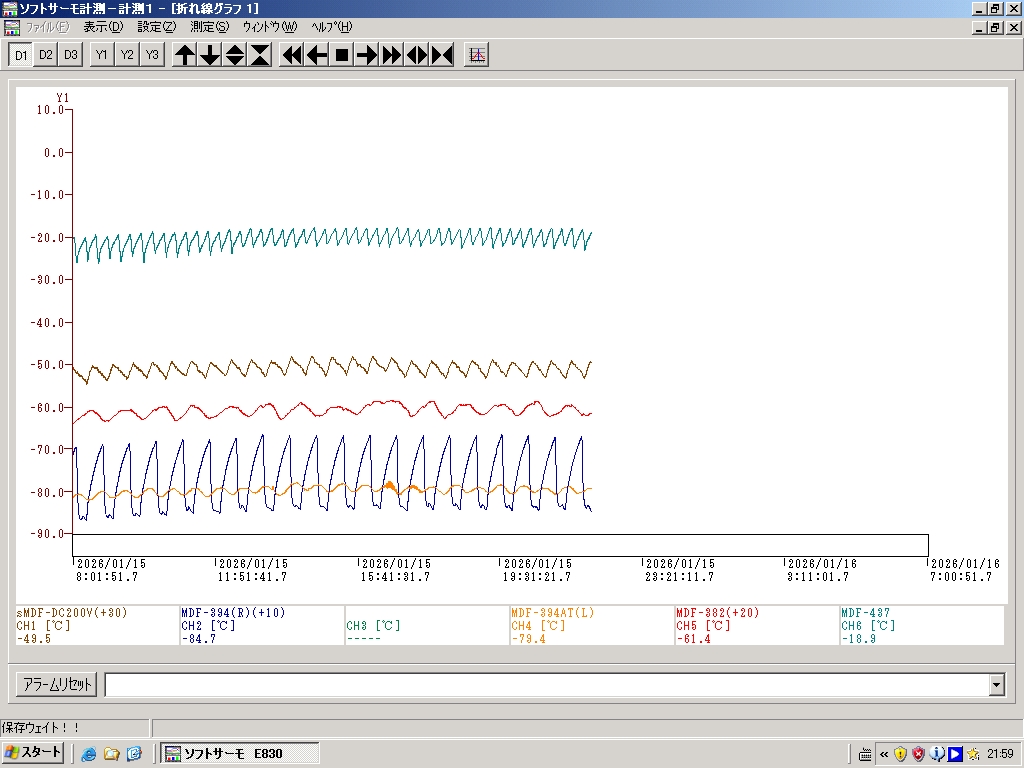The image size is (1024, 768).
Task: Open the graph cursor tool icon
Action: tap(478, 55)
